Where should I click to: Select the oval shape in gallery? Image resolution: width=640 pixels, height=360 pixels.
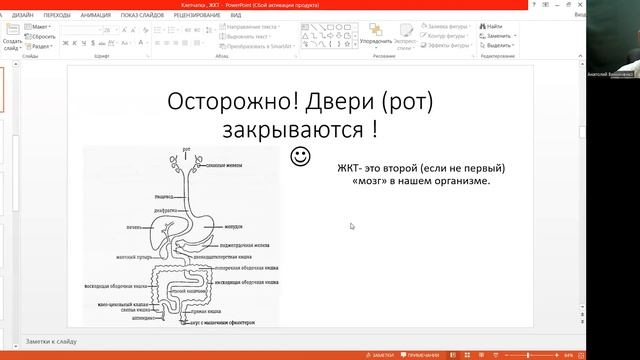339,27
